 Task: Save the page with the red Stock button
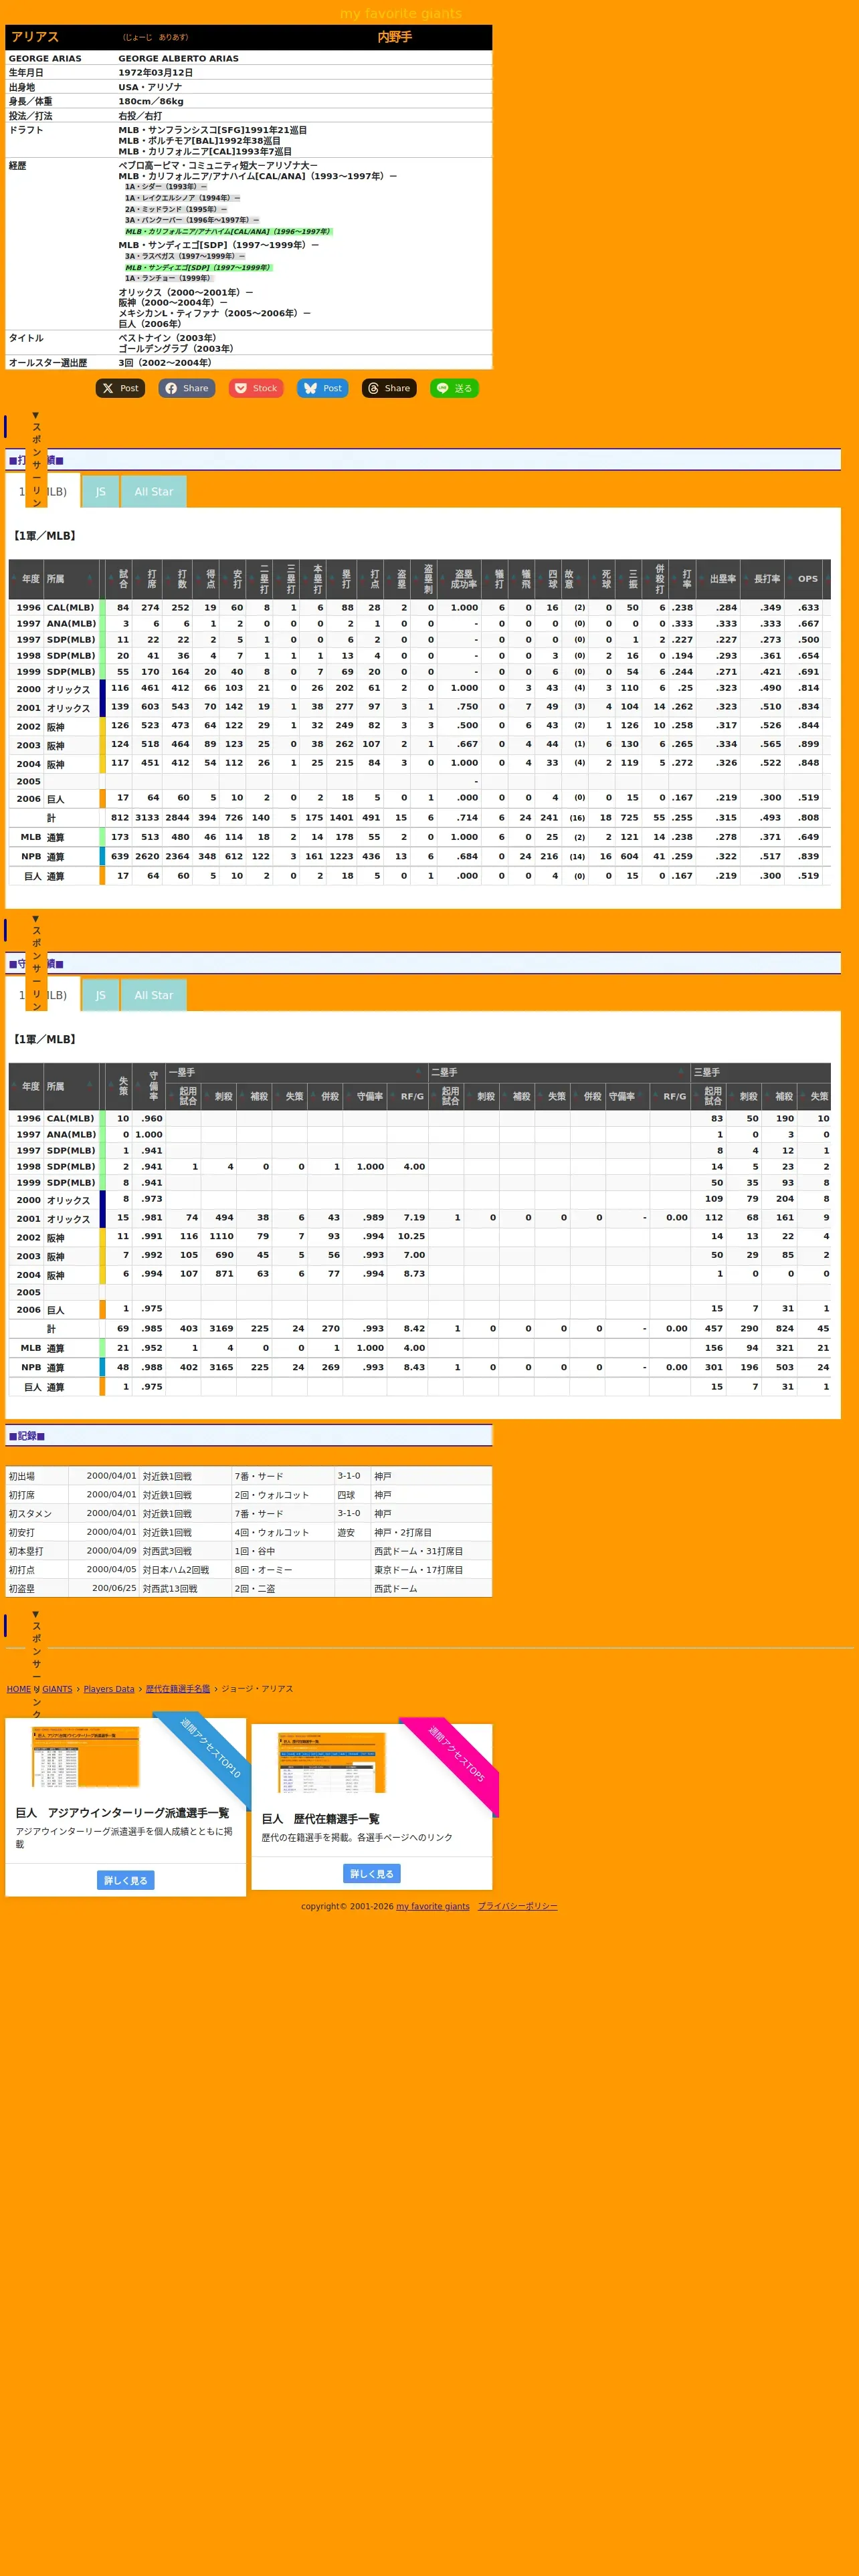[x=255, y=388]
